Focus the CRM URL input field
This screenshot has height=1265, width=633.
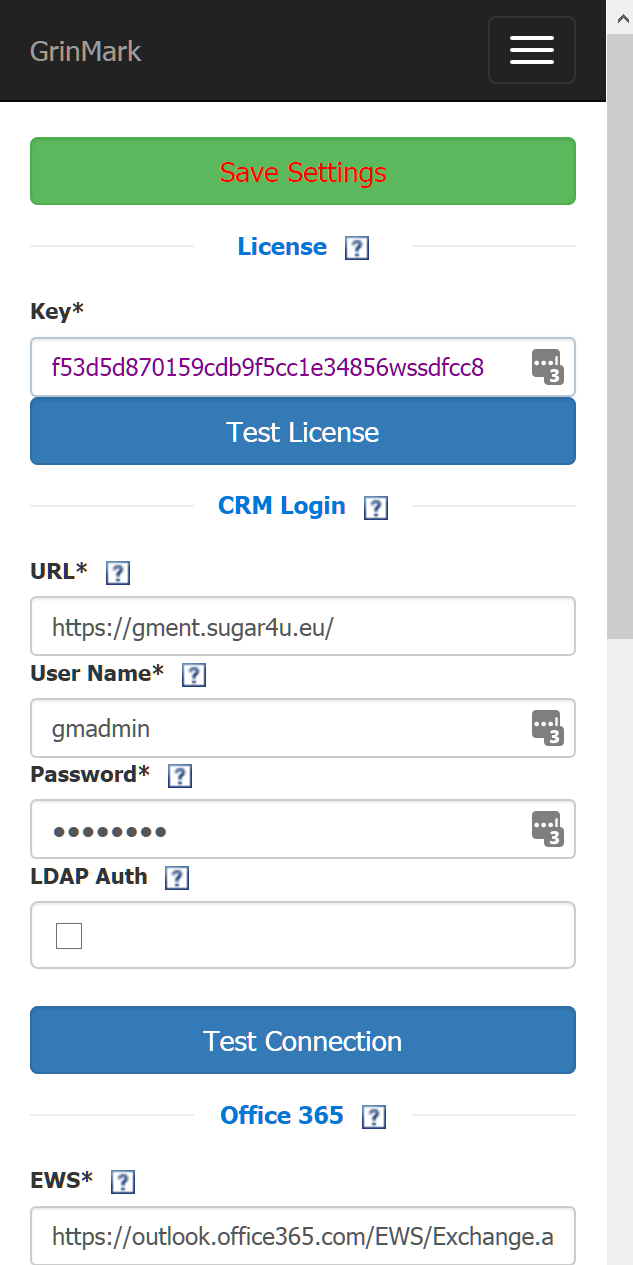coord(303,626)
